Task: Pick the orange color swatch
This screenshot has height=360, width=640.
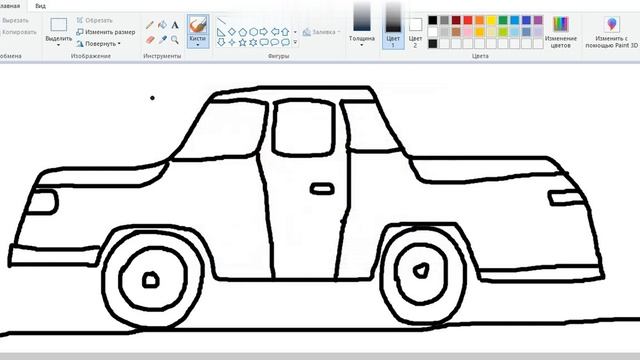Action: (480, 20)
